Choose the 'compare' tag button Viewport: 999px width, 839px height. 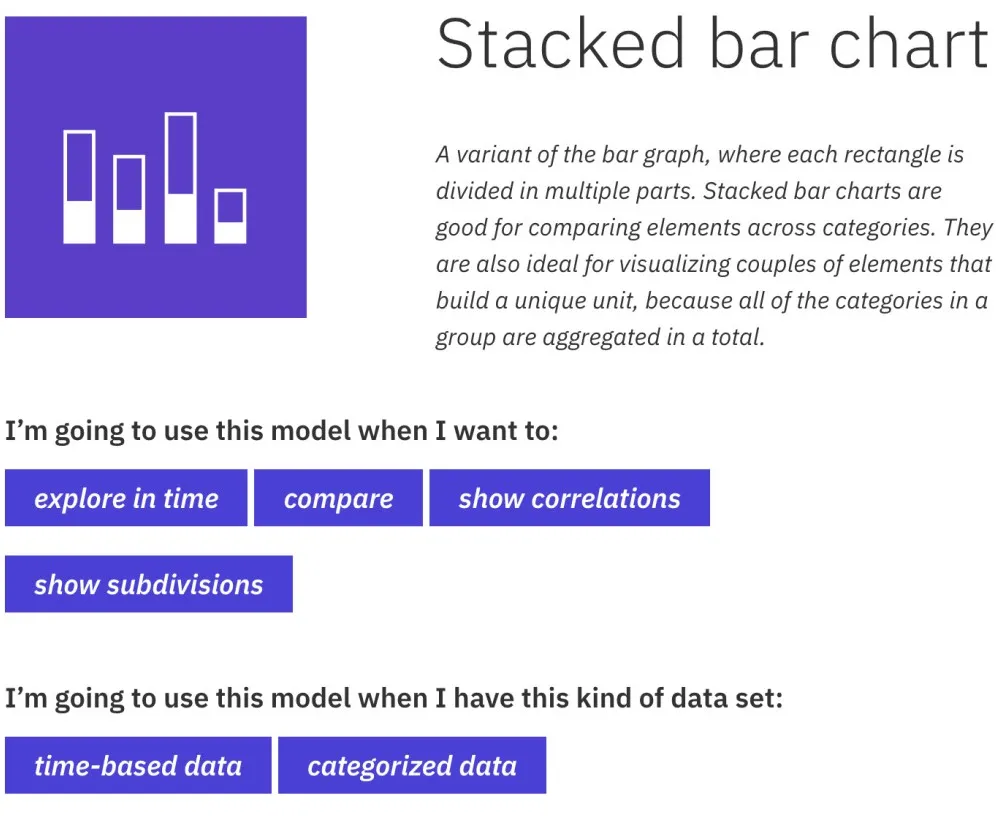click(x=338, y=498)
